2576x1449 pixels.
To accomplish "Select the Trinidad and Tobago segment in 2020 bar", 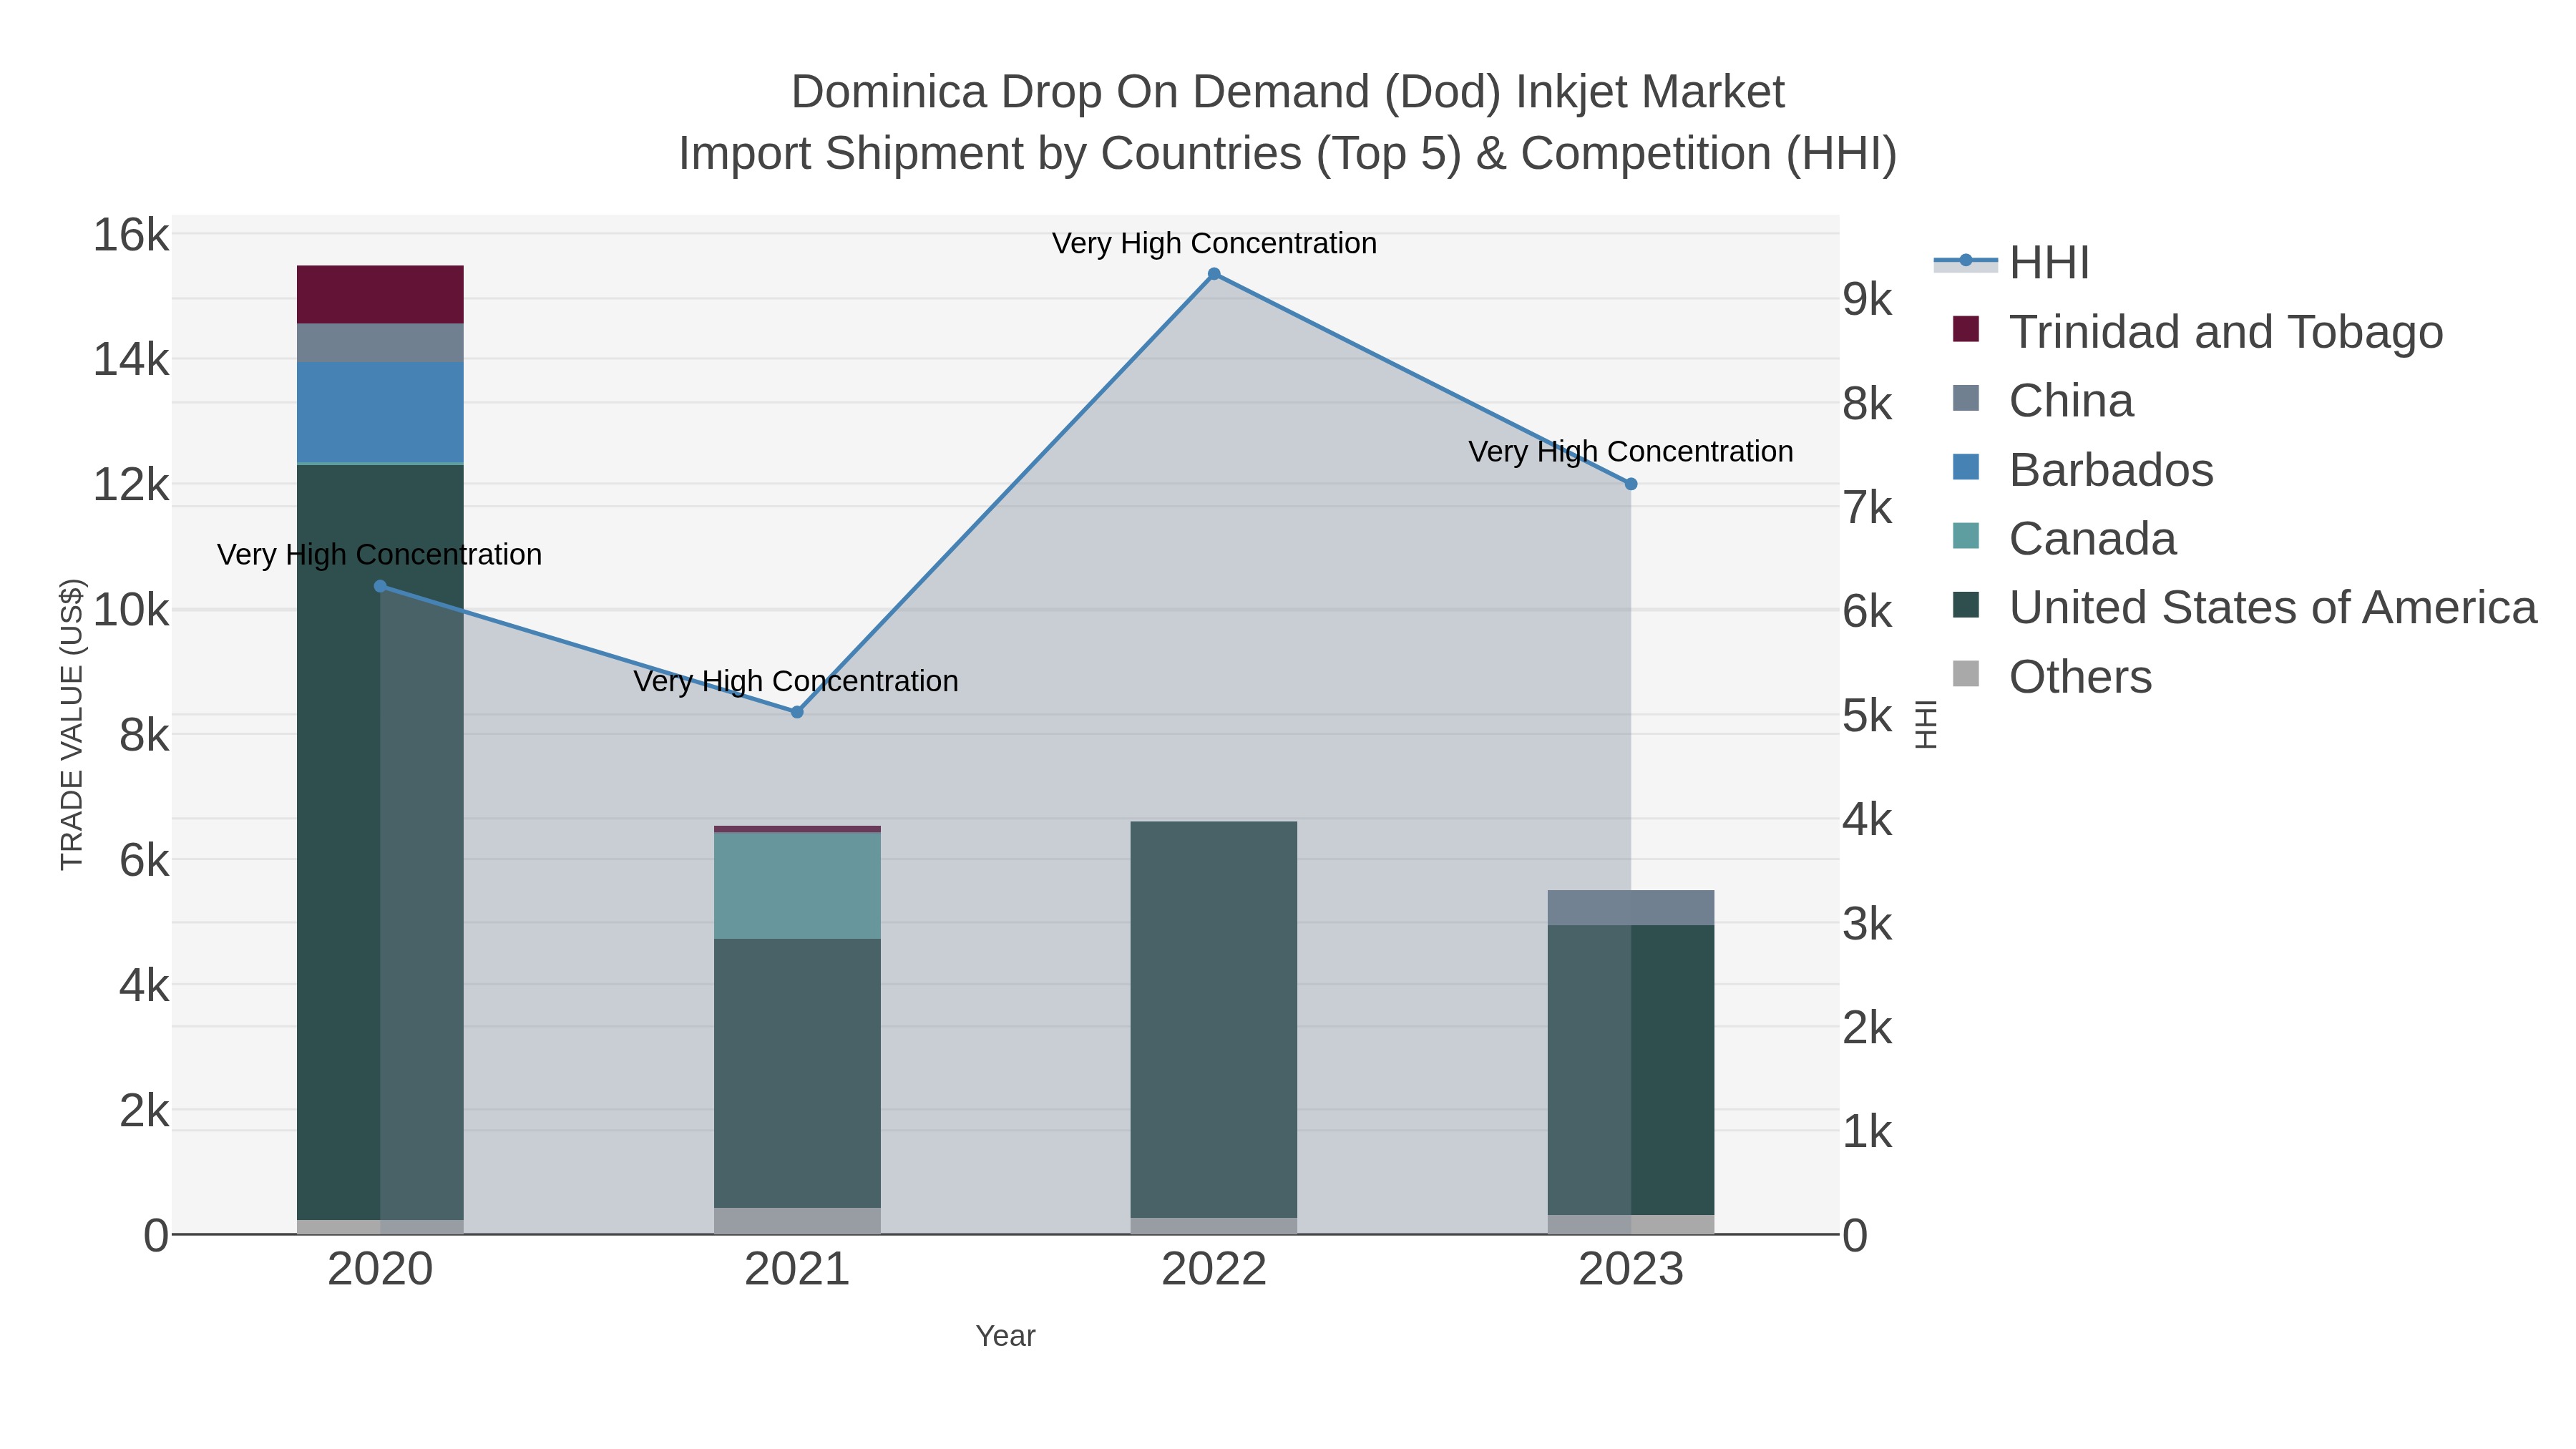I will [380, 295].
